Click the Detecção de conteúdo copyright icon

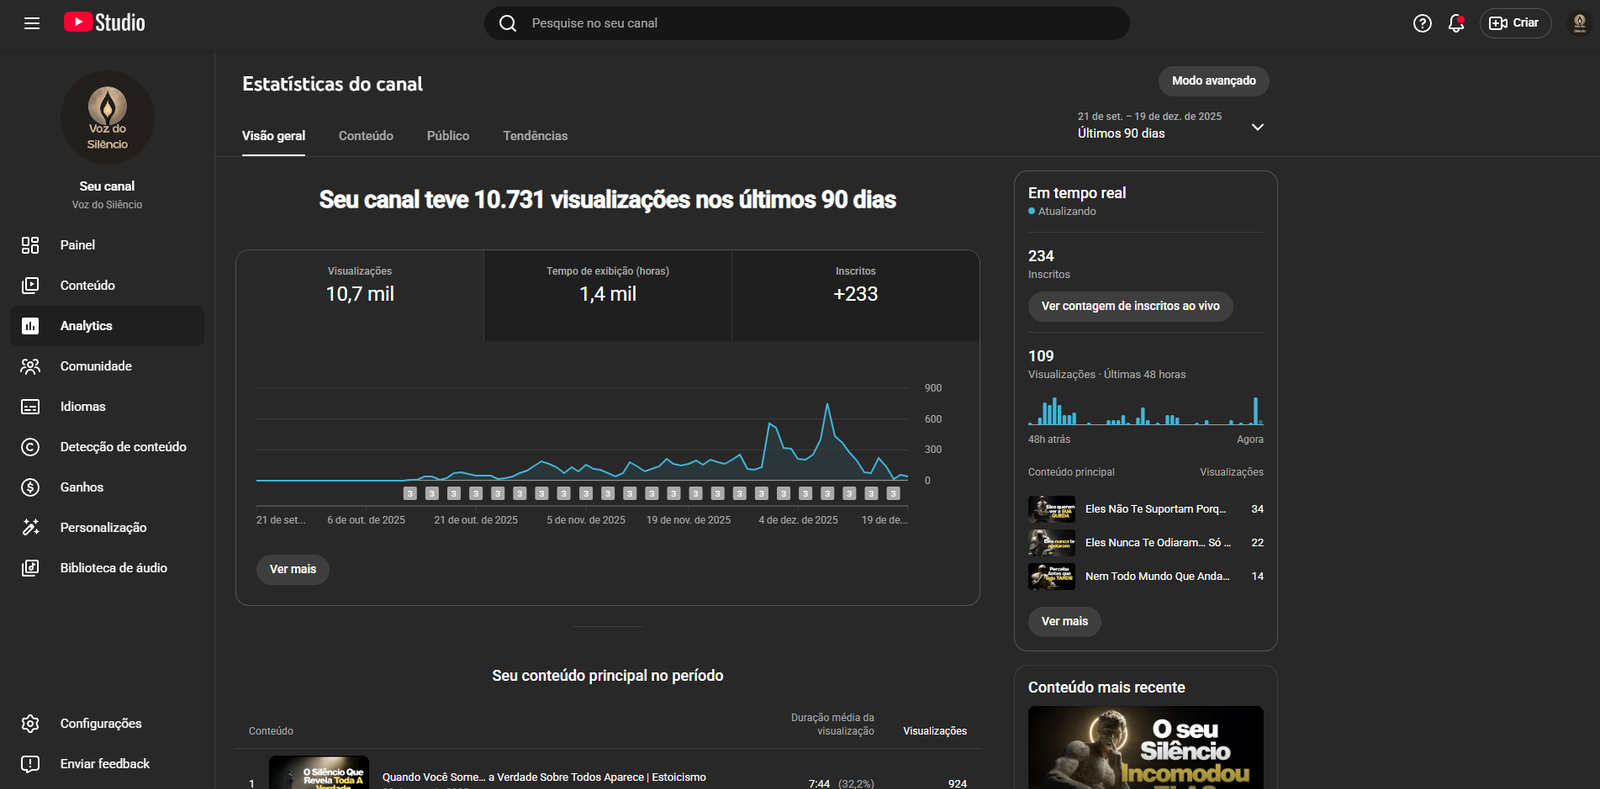[31, 447]
